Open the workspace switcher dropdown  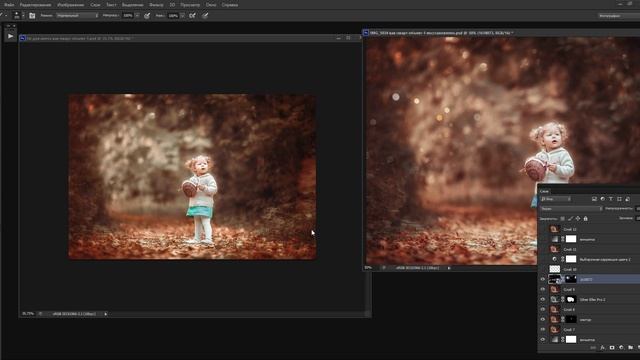(619, 16)
